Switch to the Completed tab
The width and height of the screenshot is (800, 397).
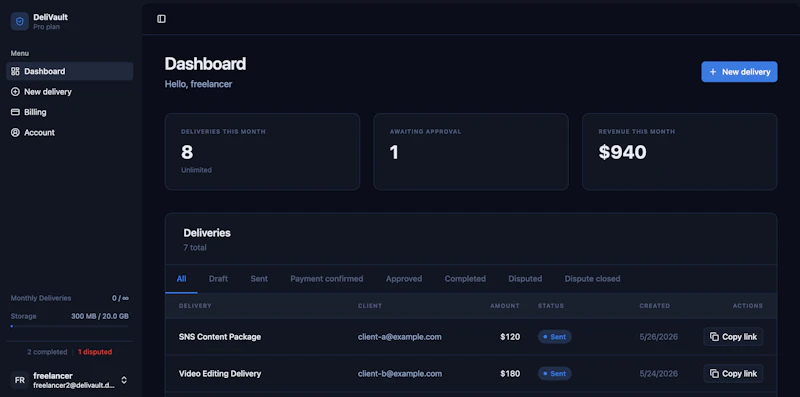click(x=465, y=279)
